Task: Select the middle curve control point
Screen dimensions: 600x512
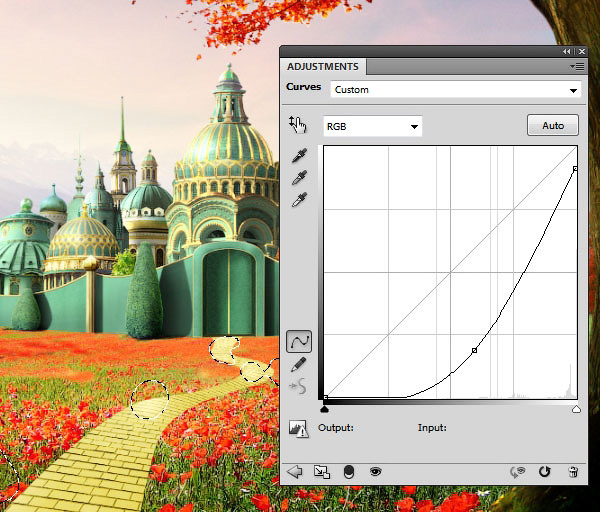Action: coord(474,350)
